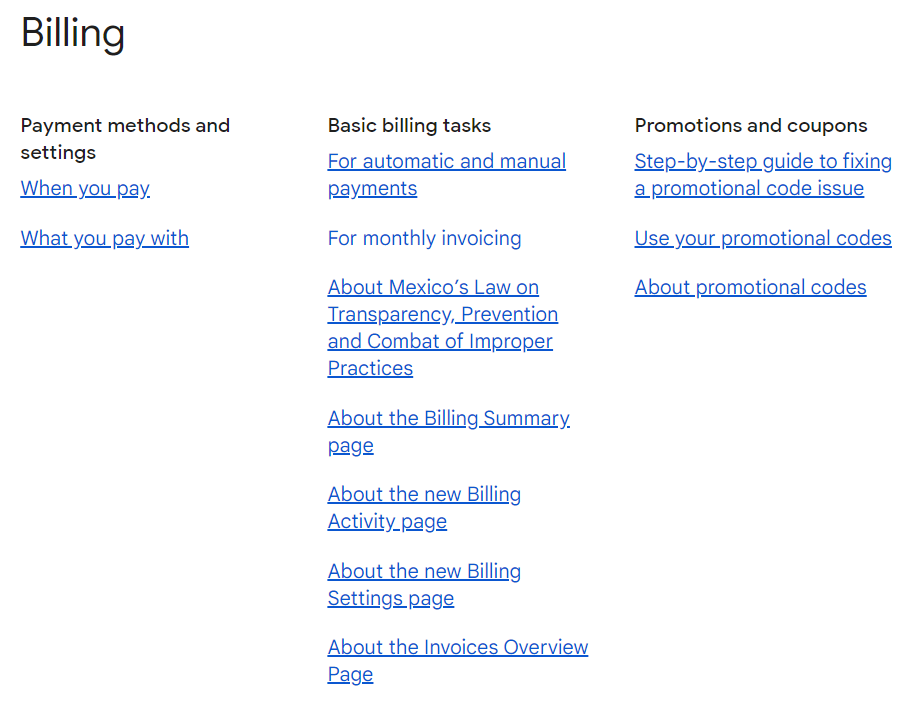Follow the Combat of Improper Practices link
Screen dimensions: 907x704
click(443, 327)
